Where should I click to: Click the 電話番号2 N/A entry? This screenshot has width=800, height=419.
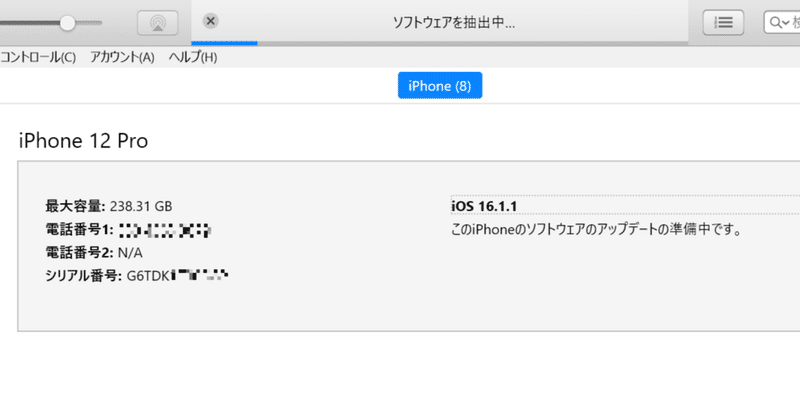point(94,253)
